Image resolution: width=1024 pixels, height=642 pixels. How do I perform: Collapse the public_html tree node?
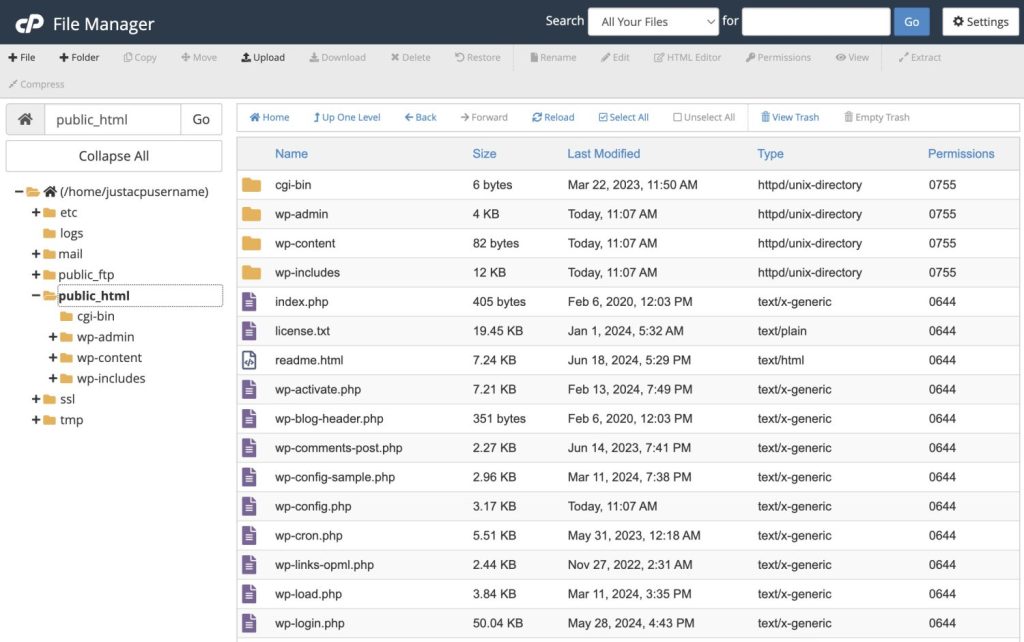point(36,296)
